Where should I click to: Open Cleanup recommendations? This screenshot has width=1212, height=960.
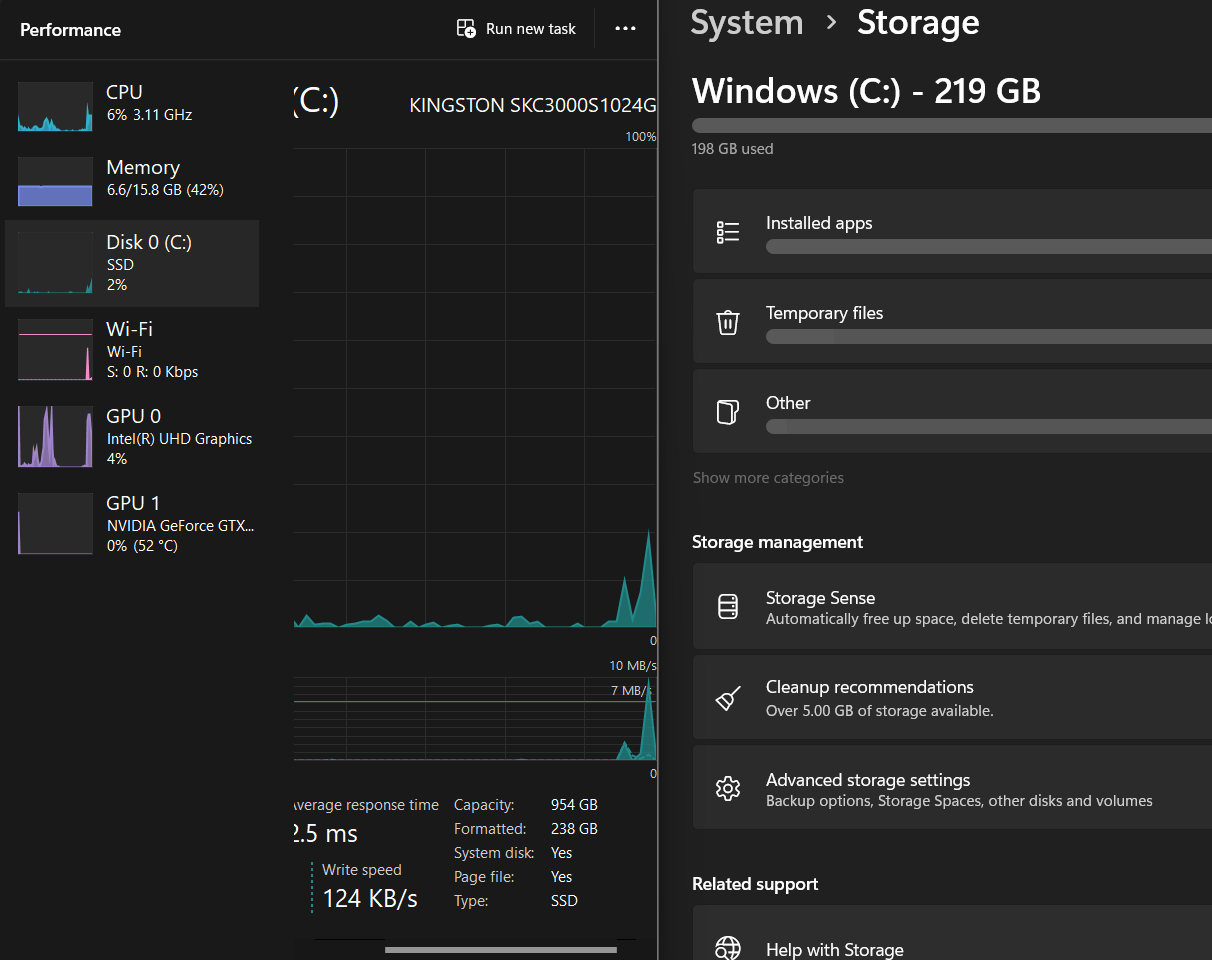(952, 697)
